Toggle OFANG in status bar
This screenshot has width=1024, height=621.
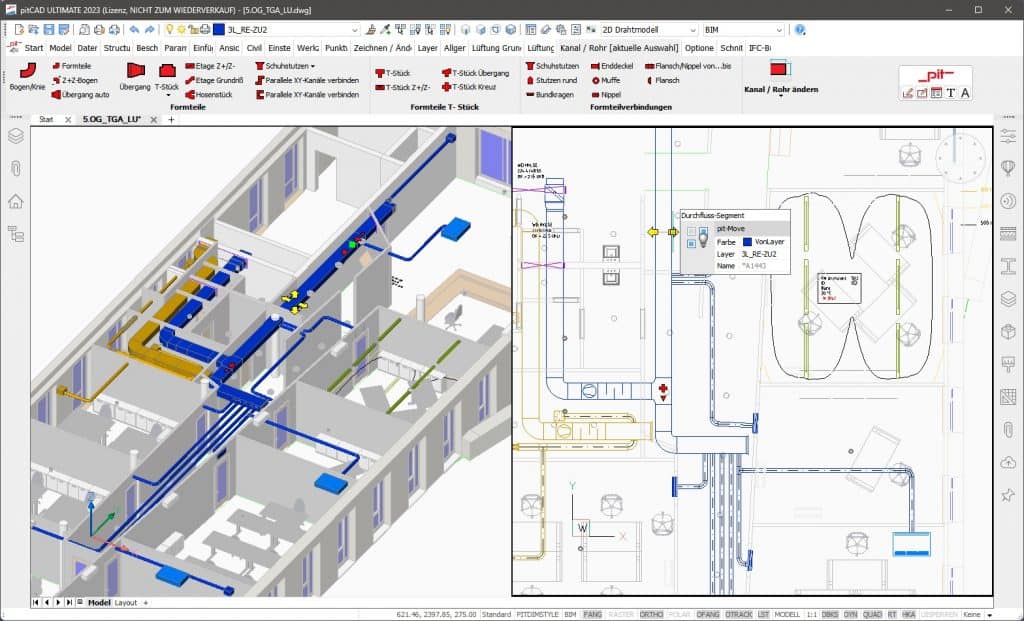coord(708,614)
